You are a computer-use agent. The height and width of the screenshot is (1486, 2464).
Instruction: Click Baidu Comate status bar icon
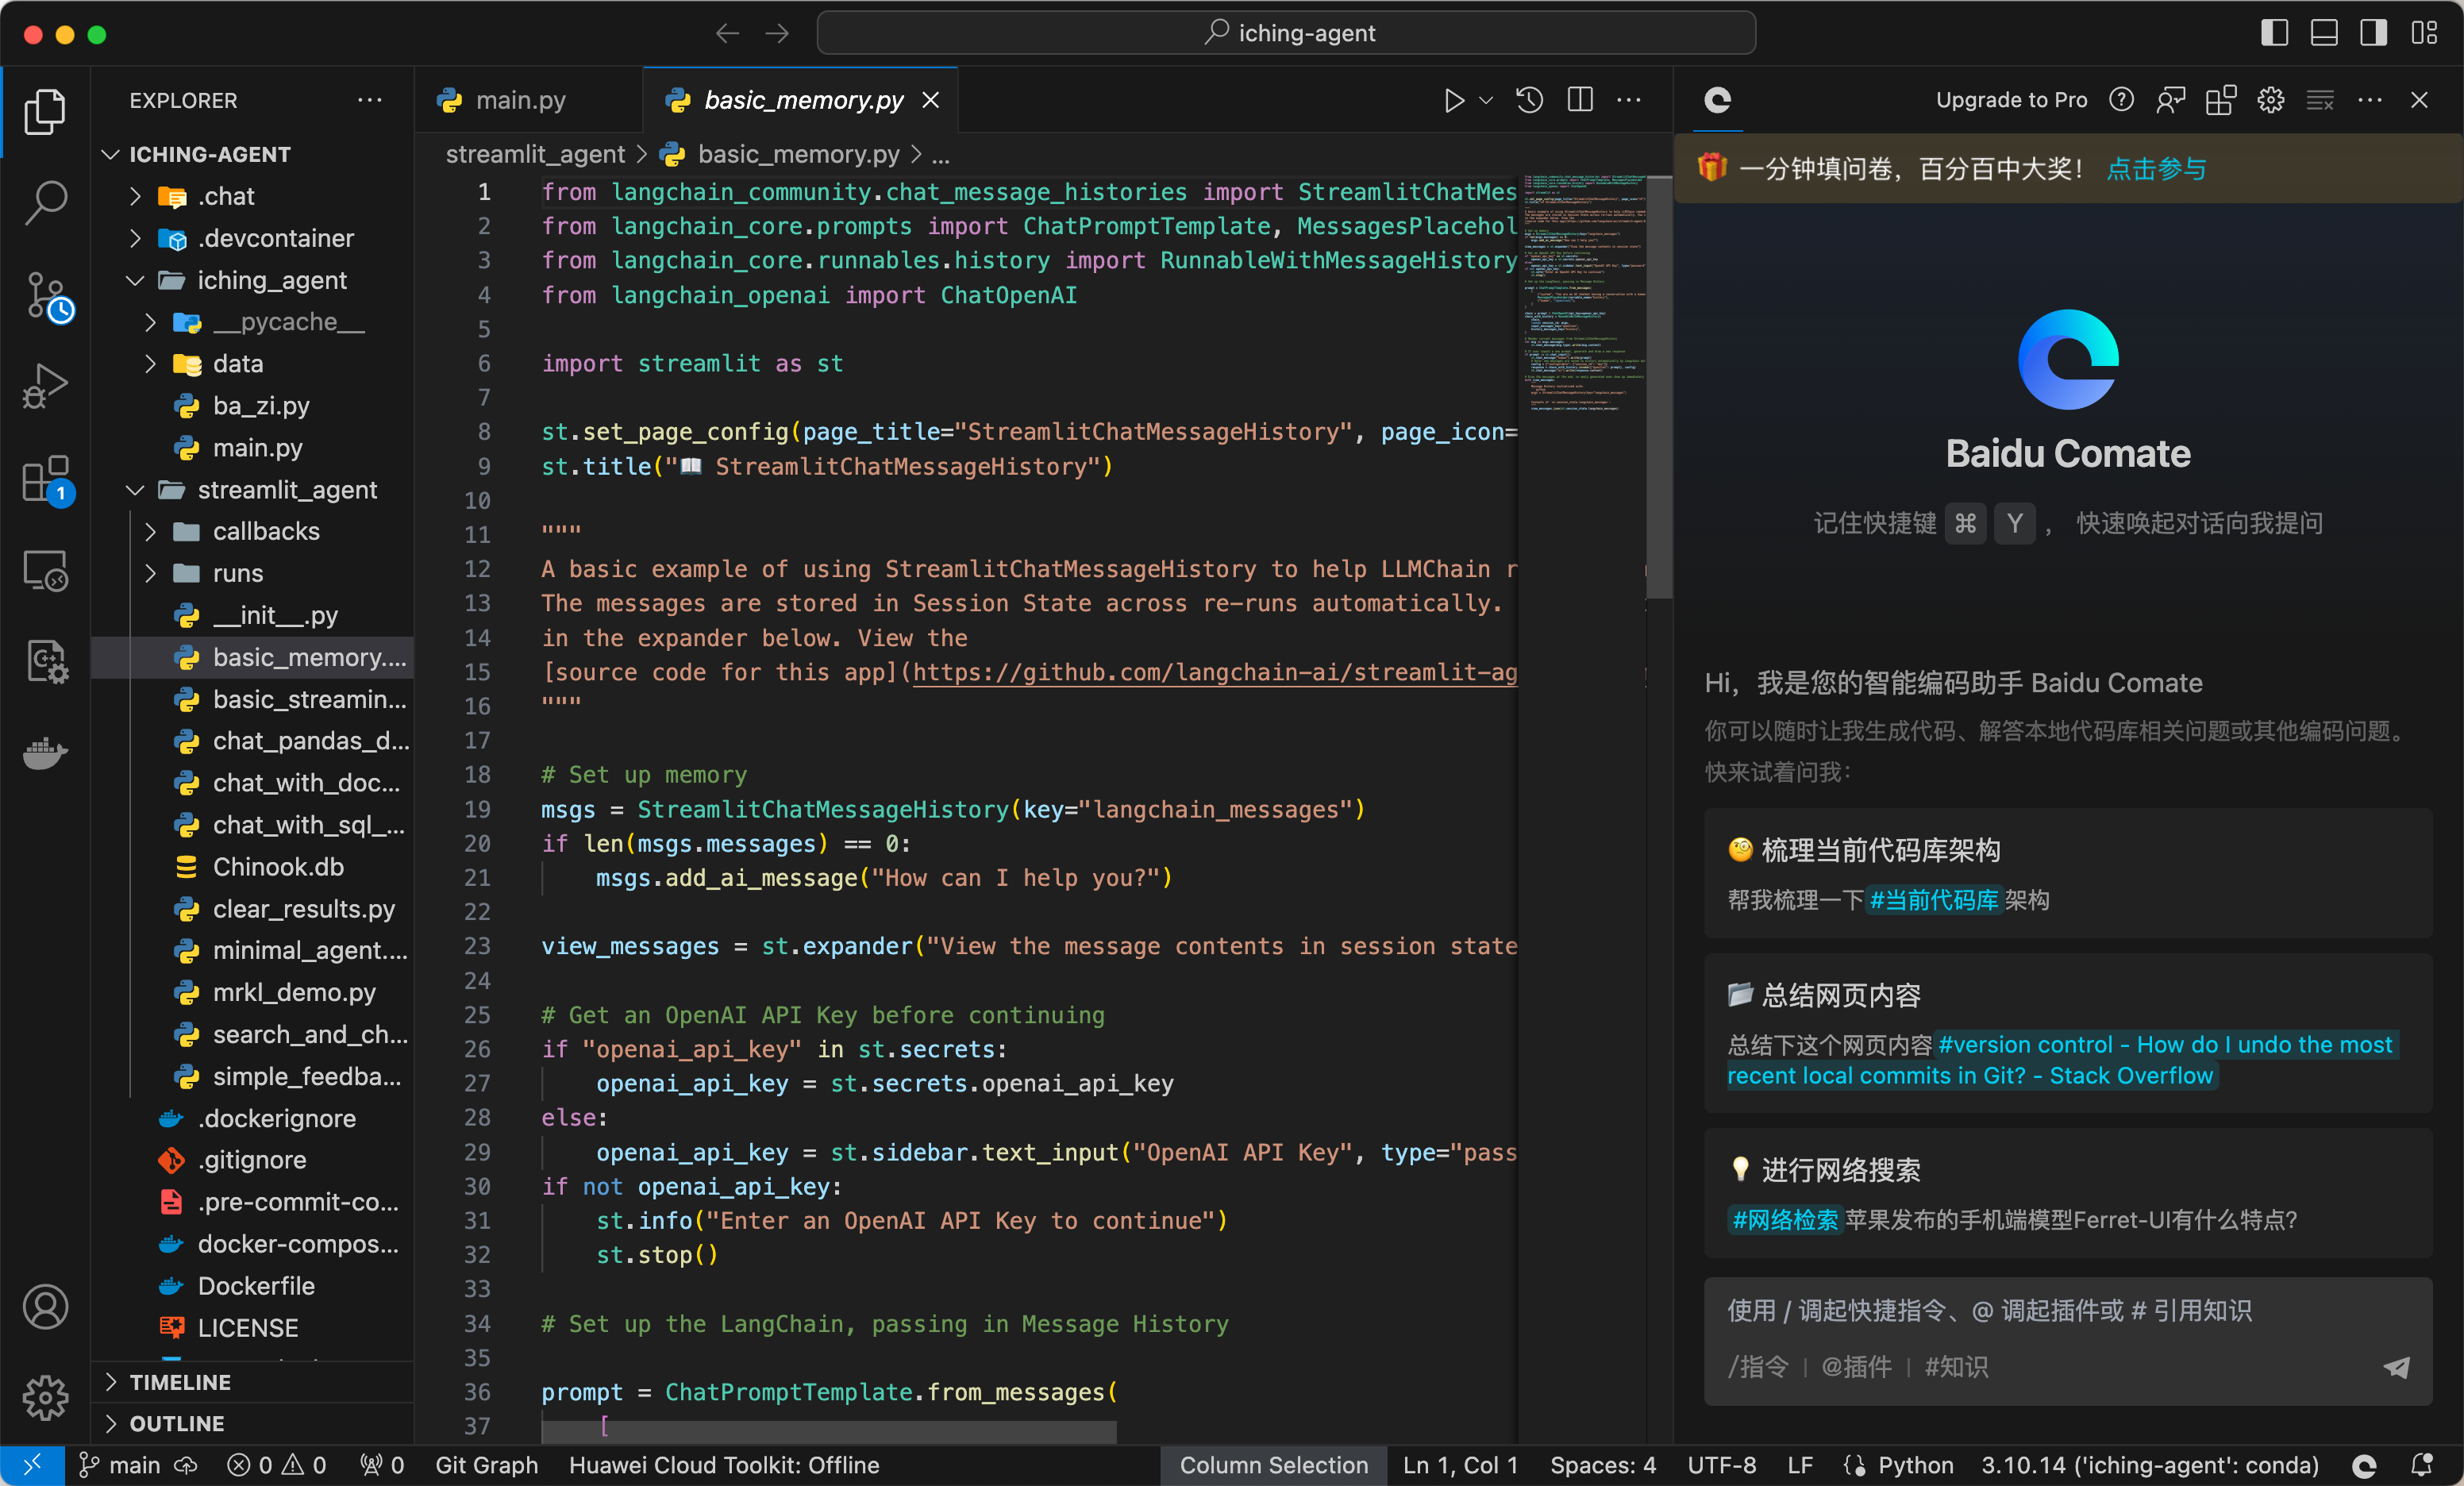pyautogui.click(x=2364, y=1466)
